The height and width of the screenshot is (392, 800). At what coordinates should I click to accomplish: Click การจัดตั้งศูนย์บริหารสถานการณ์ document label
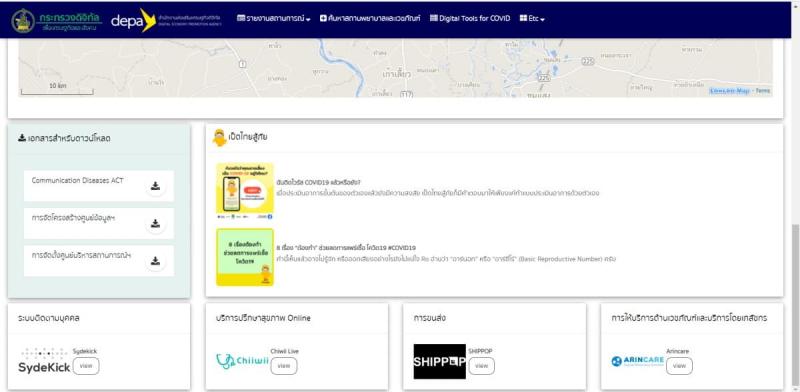pos(81,255)
